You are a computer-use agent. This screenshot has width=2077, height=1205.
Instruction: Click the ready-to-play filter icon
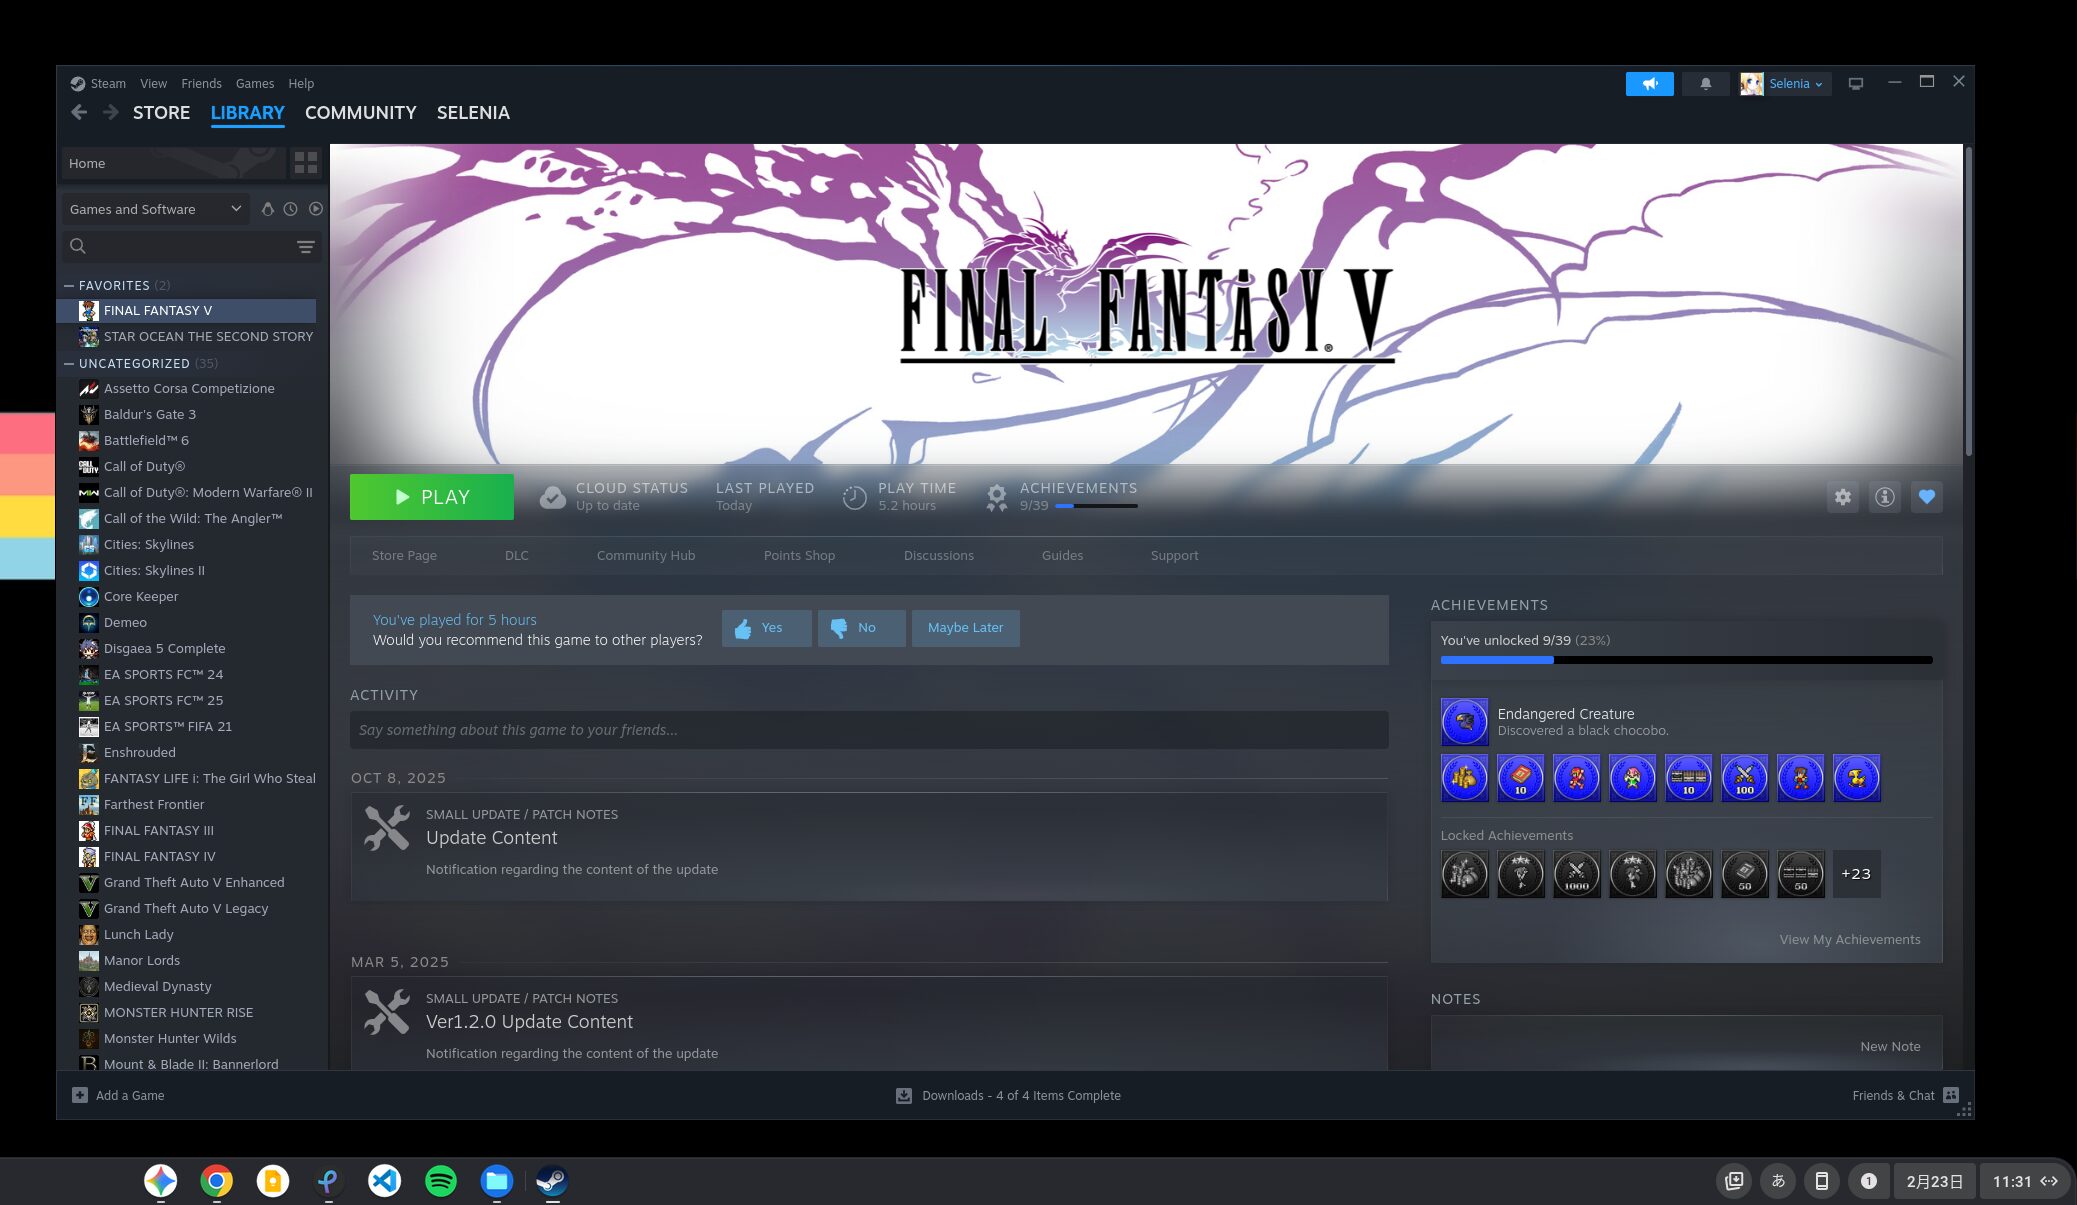point(316,209)
